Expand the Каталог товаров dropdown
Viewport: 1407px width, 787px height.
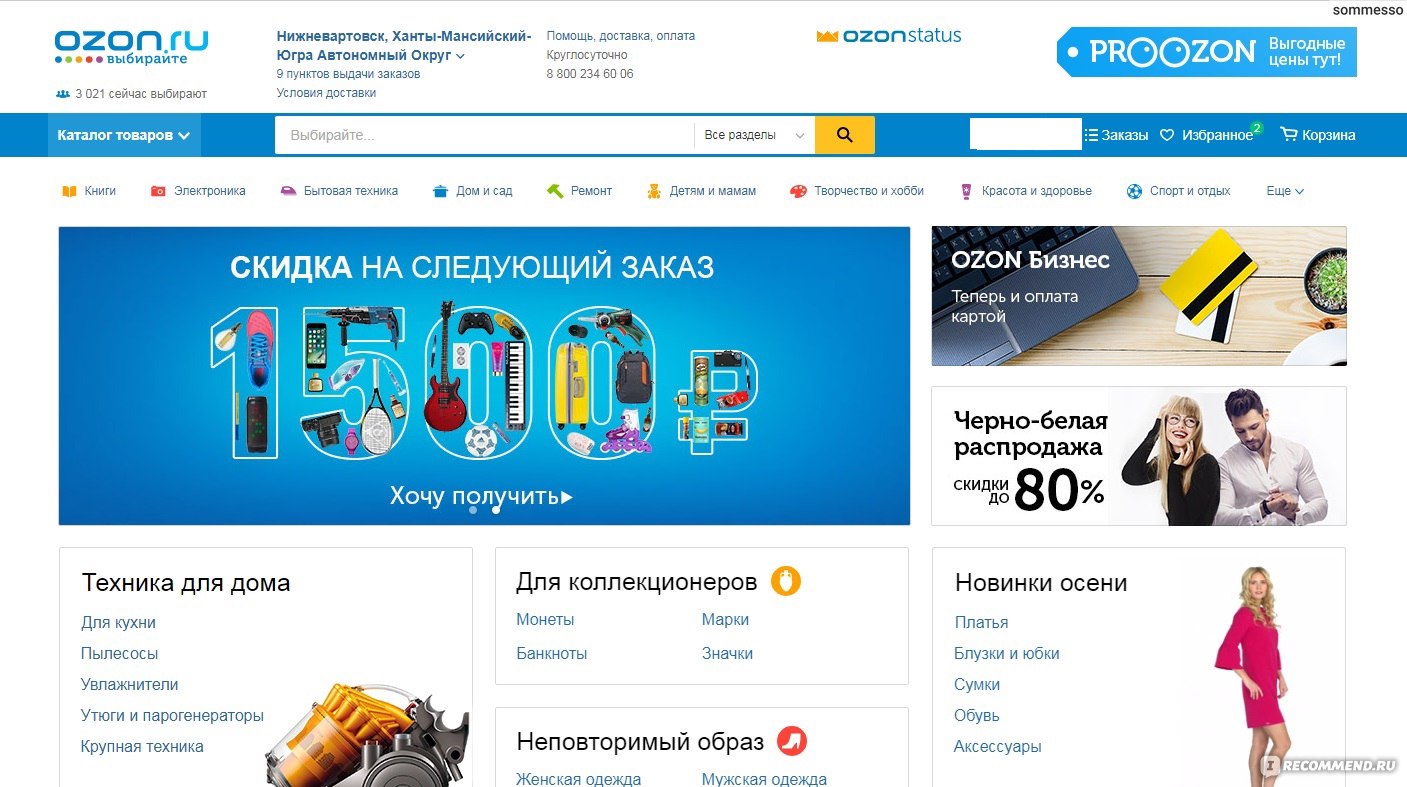[124, 135]
